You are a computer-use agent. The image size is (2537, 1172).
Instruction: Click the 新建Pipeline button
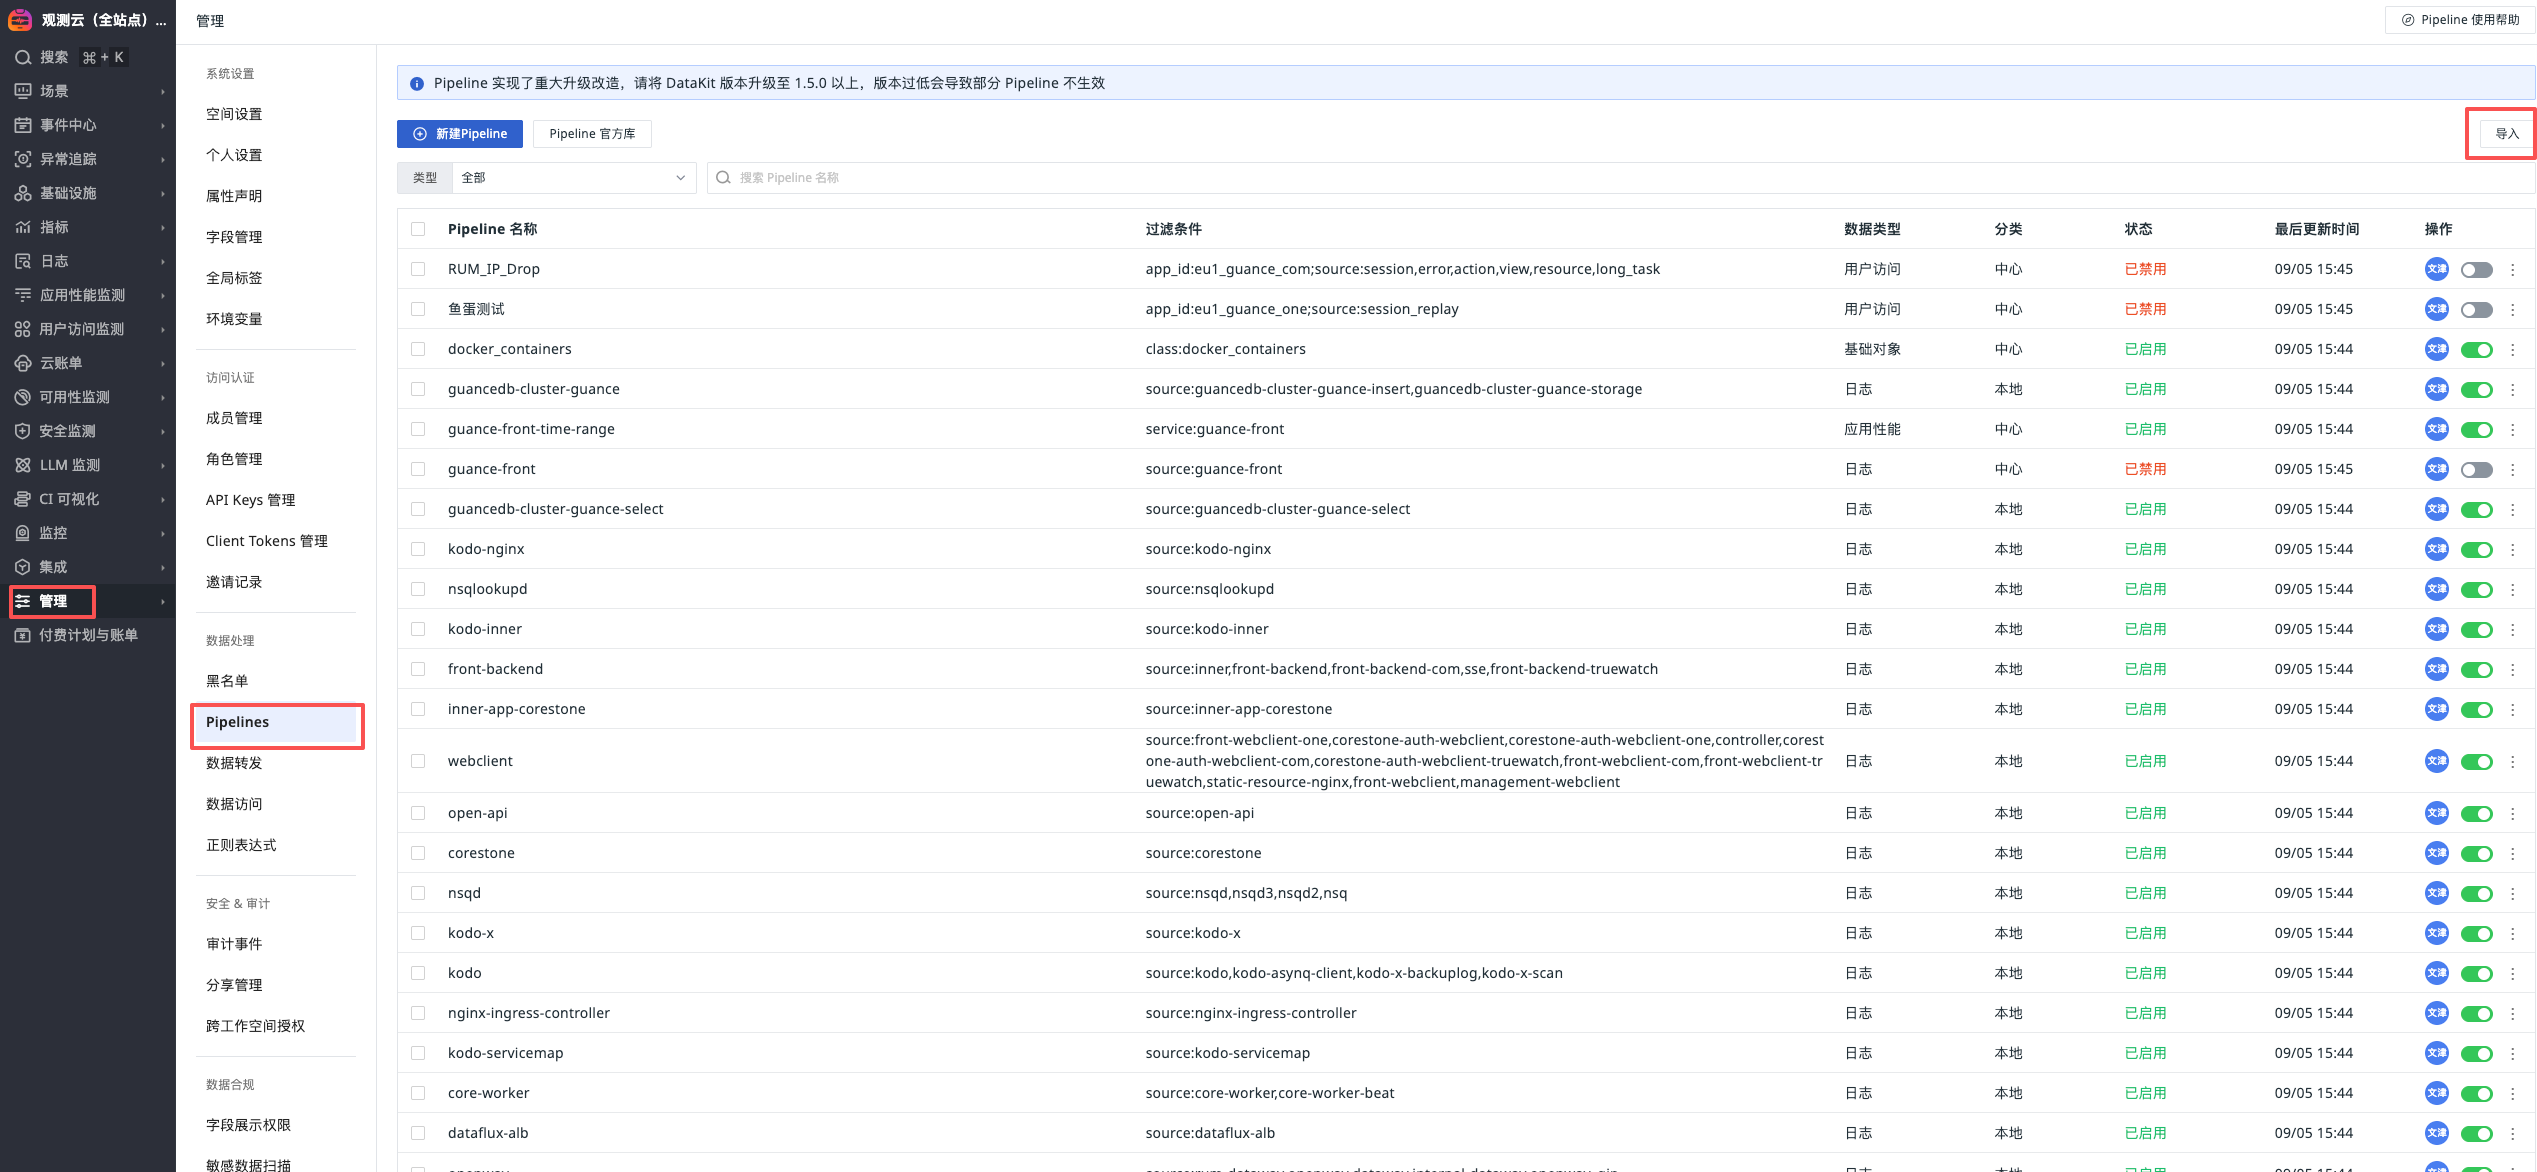coord(460,134)
